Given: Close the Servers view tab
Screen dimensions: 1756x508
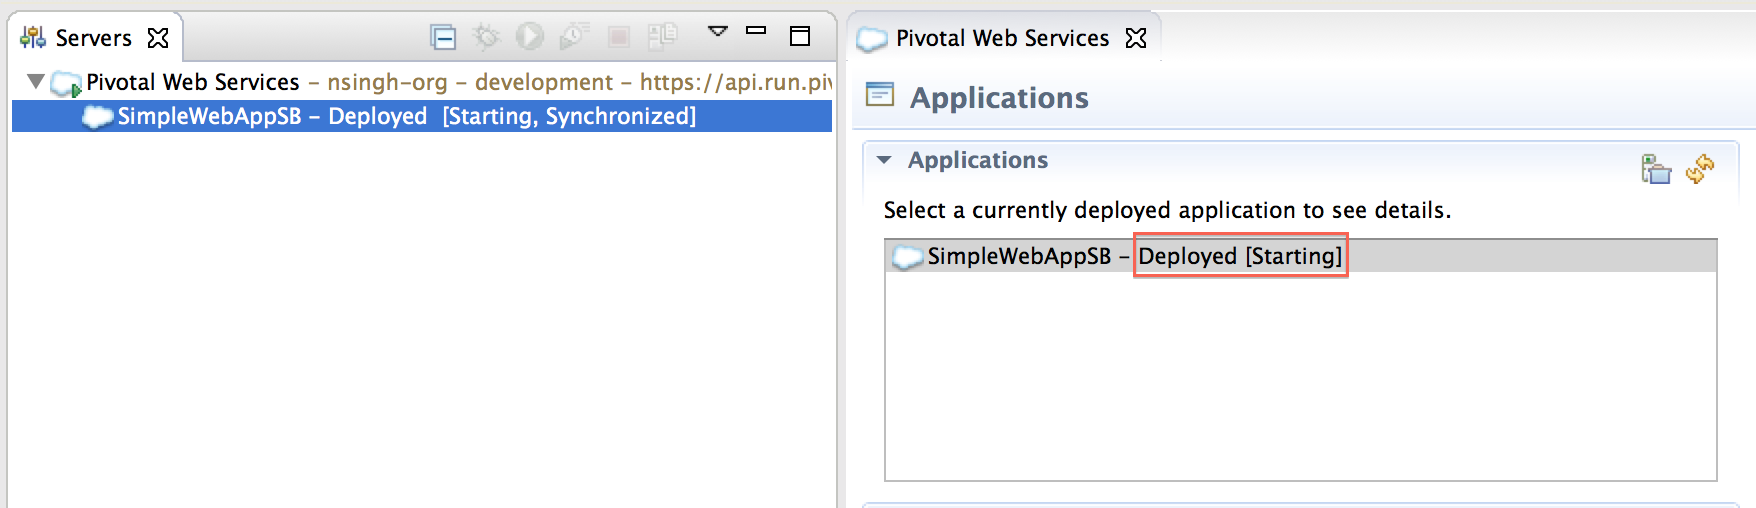Looking at the screenshot, I should coord(158,38).
